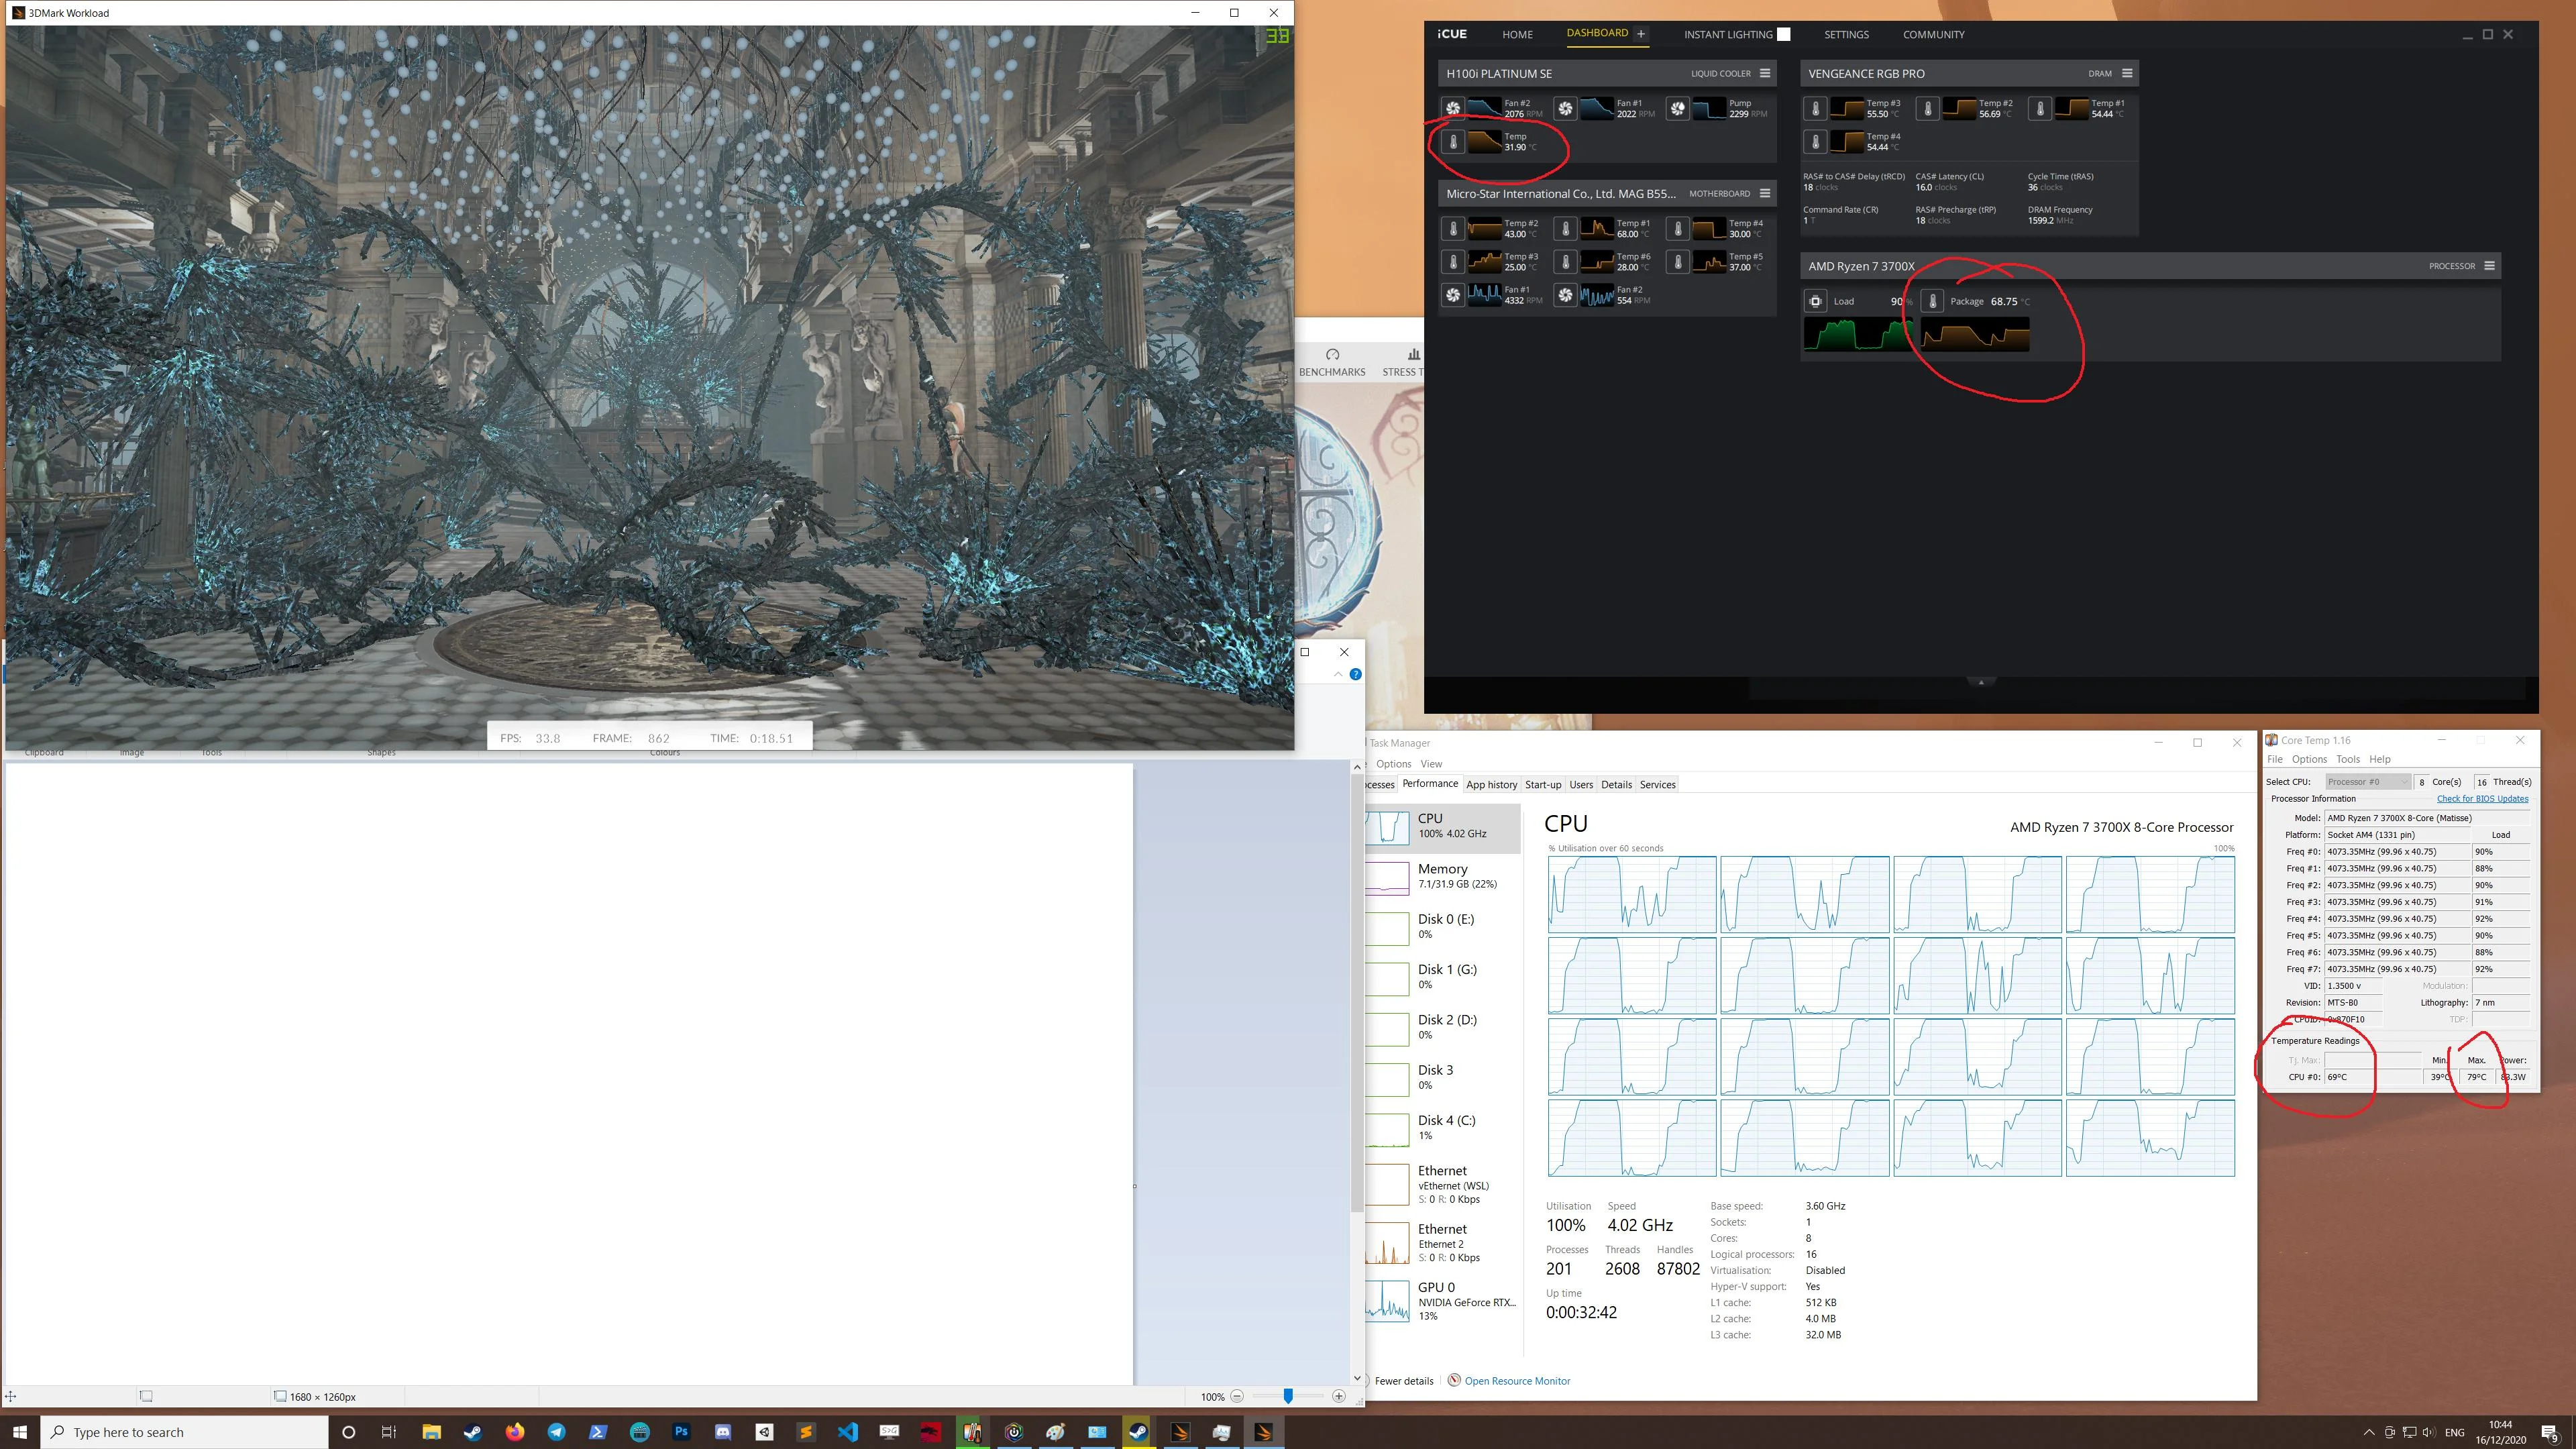Open Visual Studio Code from the taskbar
2576x1449 pixels.
[x=848, y=1432]
